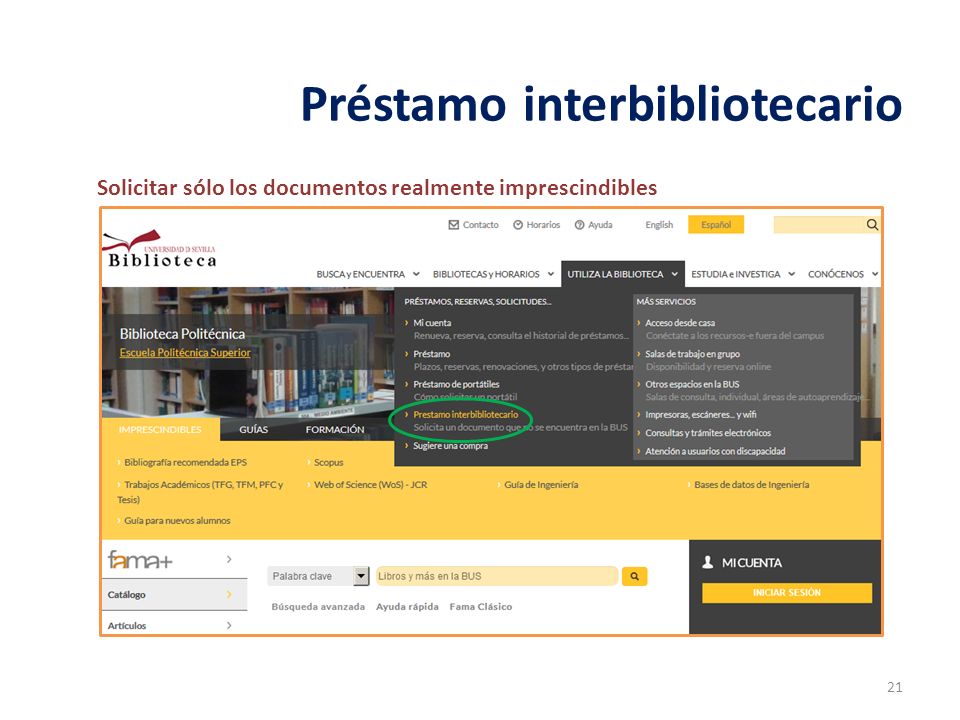Open Guía para nuevos alumnos link

click(x=178, y=520)
